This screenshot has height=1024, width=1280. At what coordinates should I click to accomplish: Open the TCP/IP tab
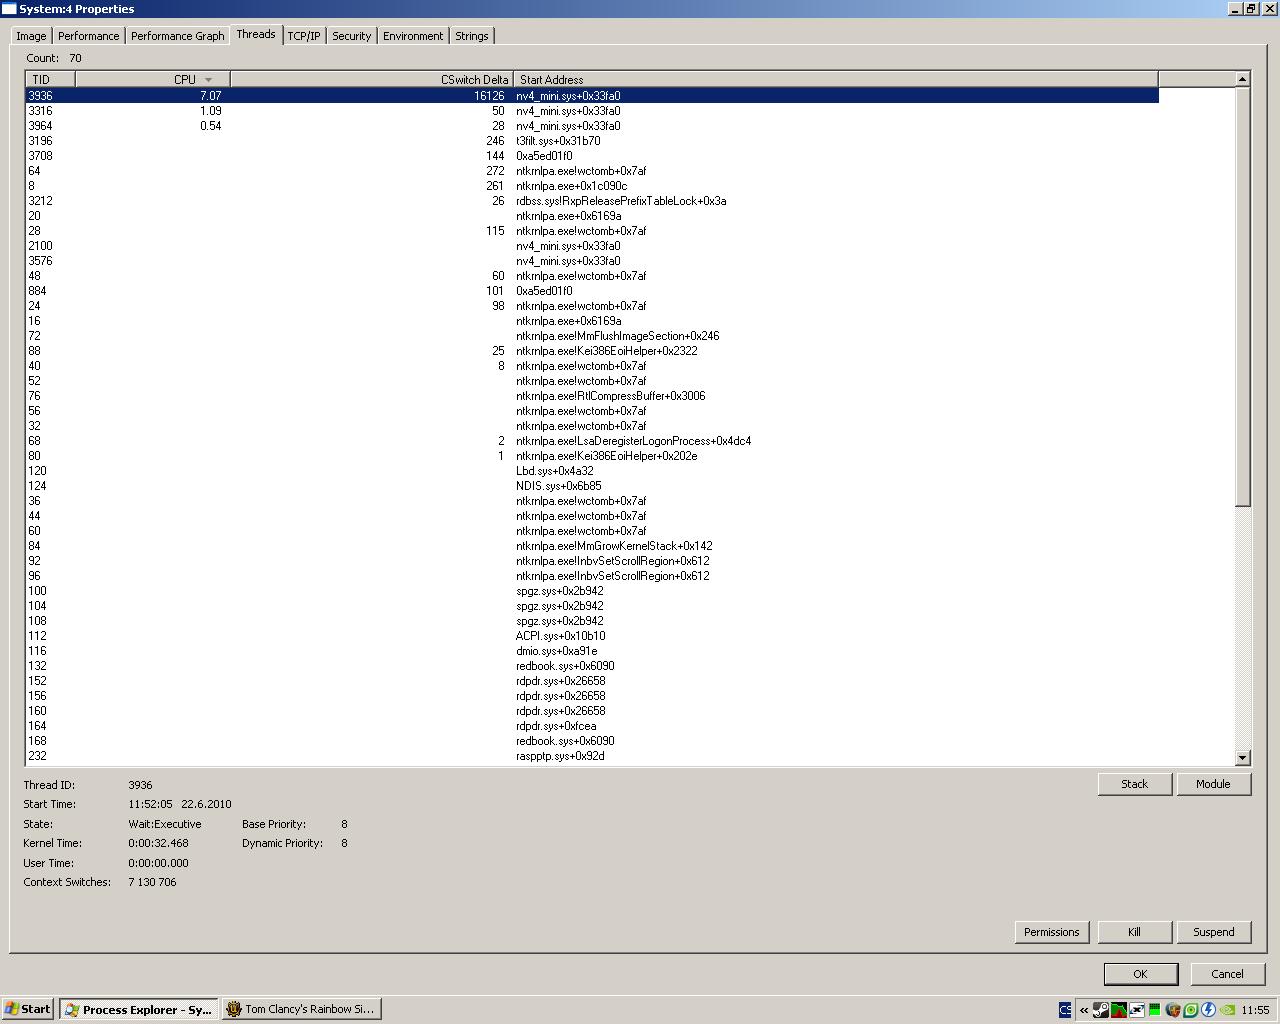click(x=304, y=36)
